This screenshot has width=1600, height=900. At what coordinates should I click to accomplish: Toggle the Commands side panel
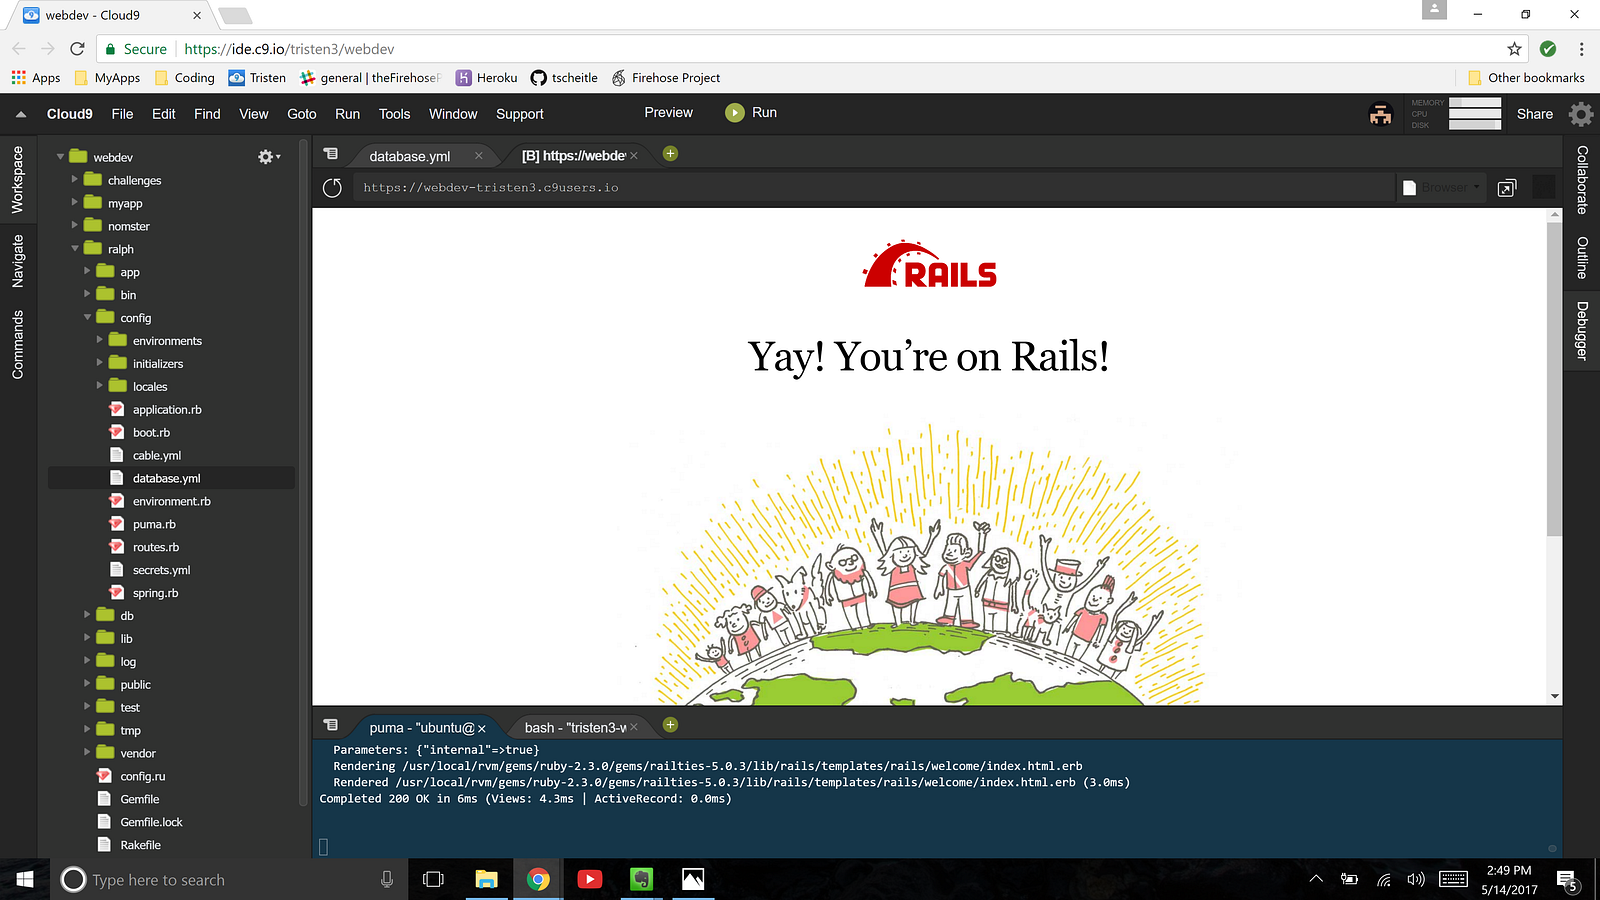coord(18,345)
